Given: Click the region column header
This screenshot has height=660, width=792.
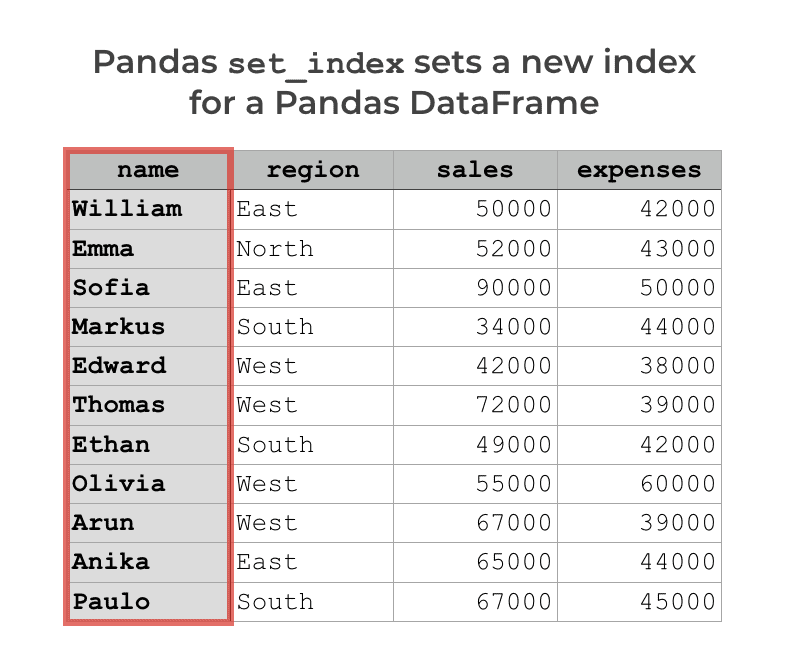Looking at the screenshot, I should pos(313,170).
